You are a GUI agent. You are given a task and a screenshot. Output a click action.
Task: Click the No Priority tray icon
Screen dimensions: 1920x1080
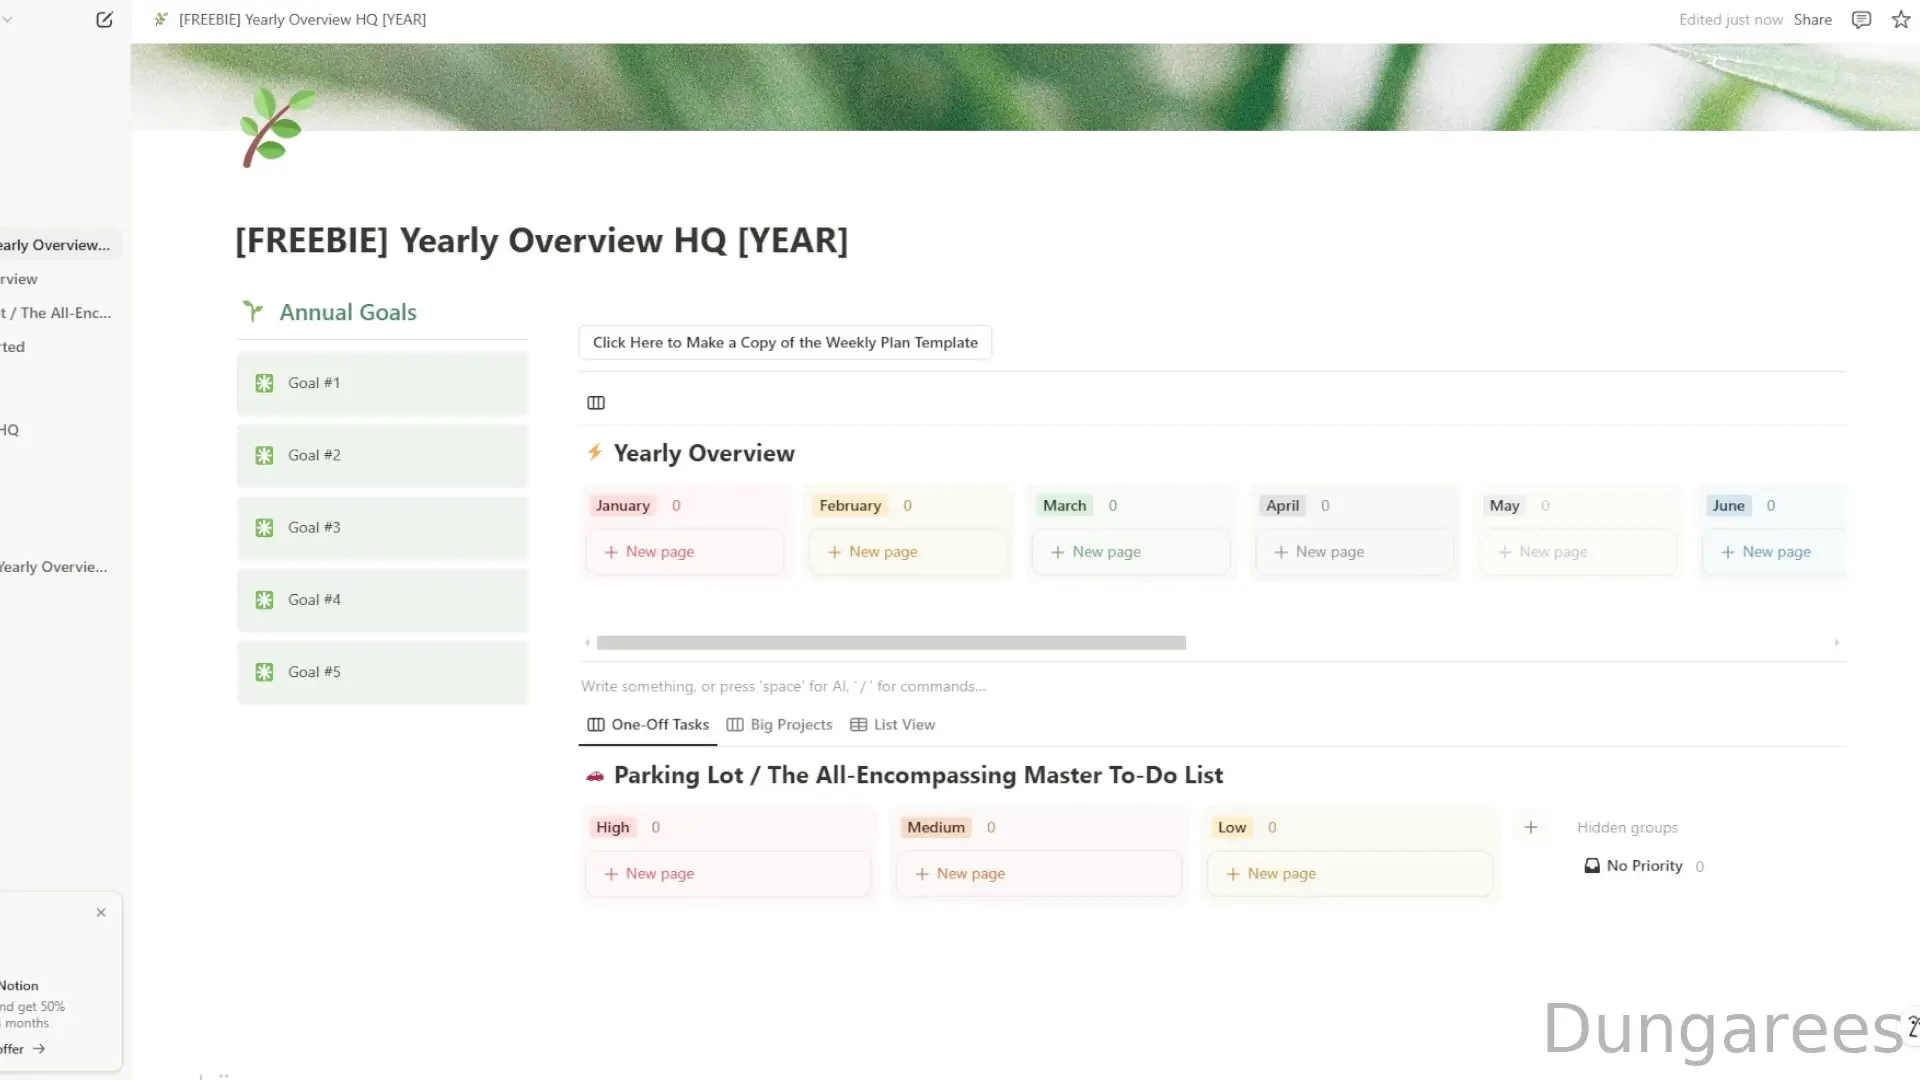[1592, 866]
